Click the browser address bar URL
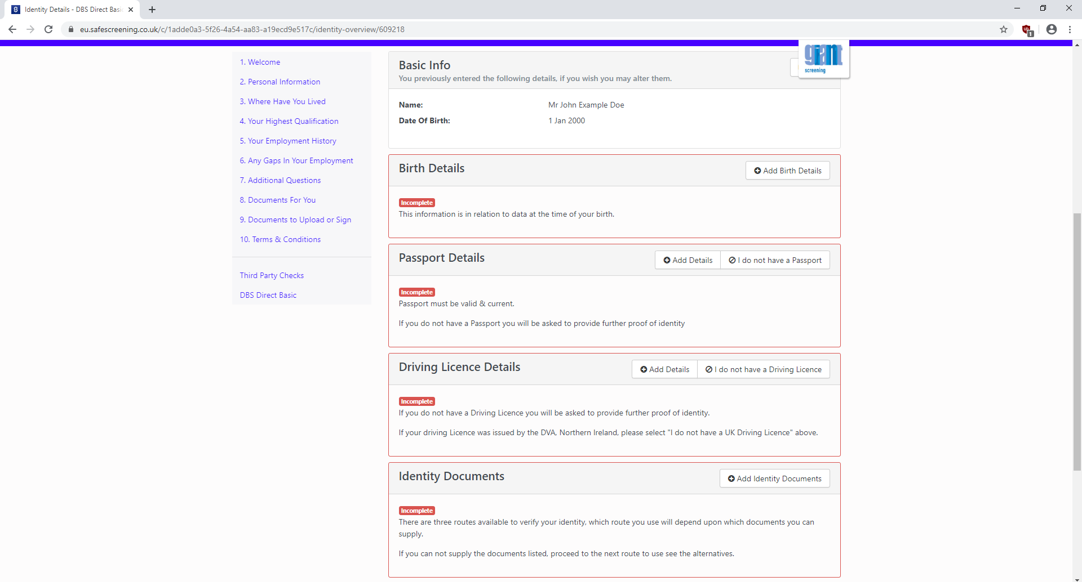 (242, 30)
